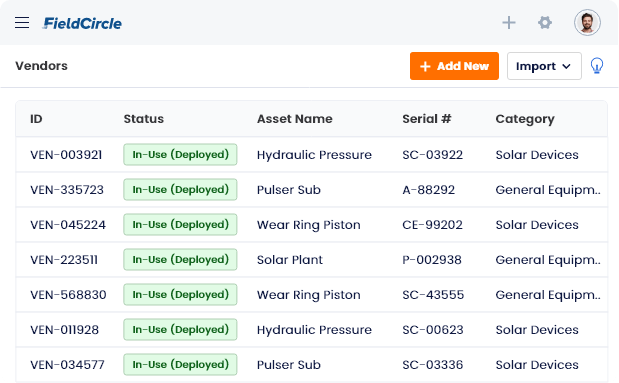619x383 pixels.
Task: Click Hydraulic Pressure in VEN-011928 row
Action: pos(314,330)
